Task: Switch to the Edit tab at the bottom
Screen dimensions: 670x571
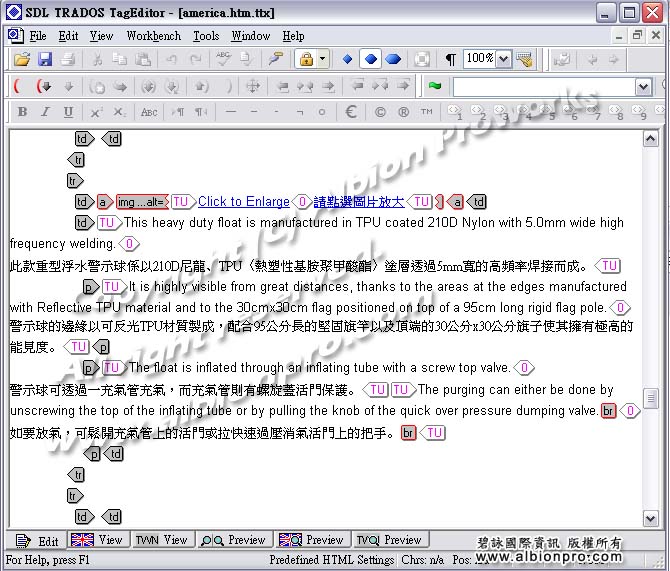Action: 37,541
